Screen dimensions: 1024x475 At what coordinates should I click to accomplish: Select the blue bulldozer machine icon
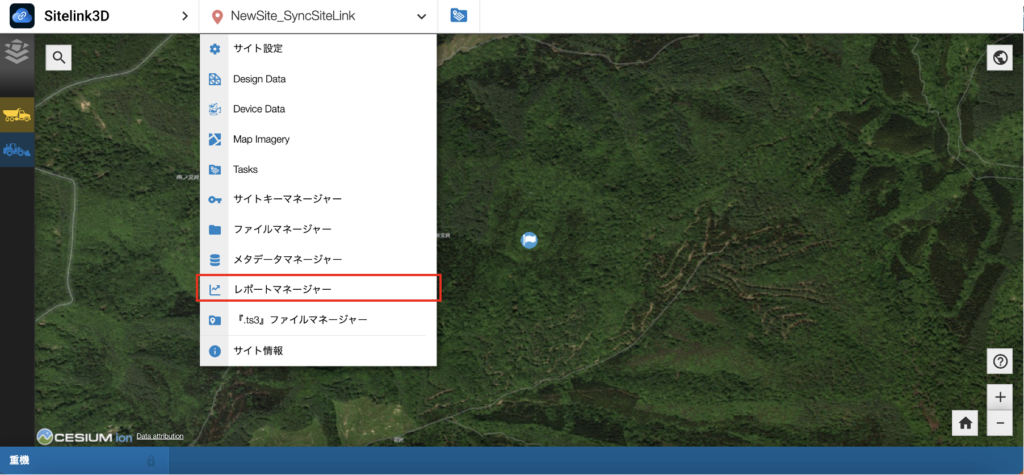[17, 150]
